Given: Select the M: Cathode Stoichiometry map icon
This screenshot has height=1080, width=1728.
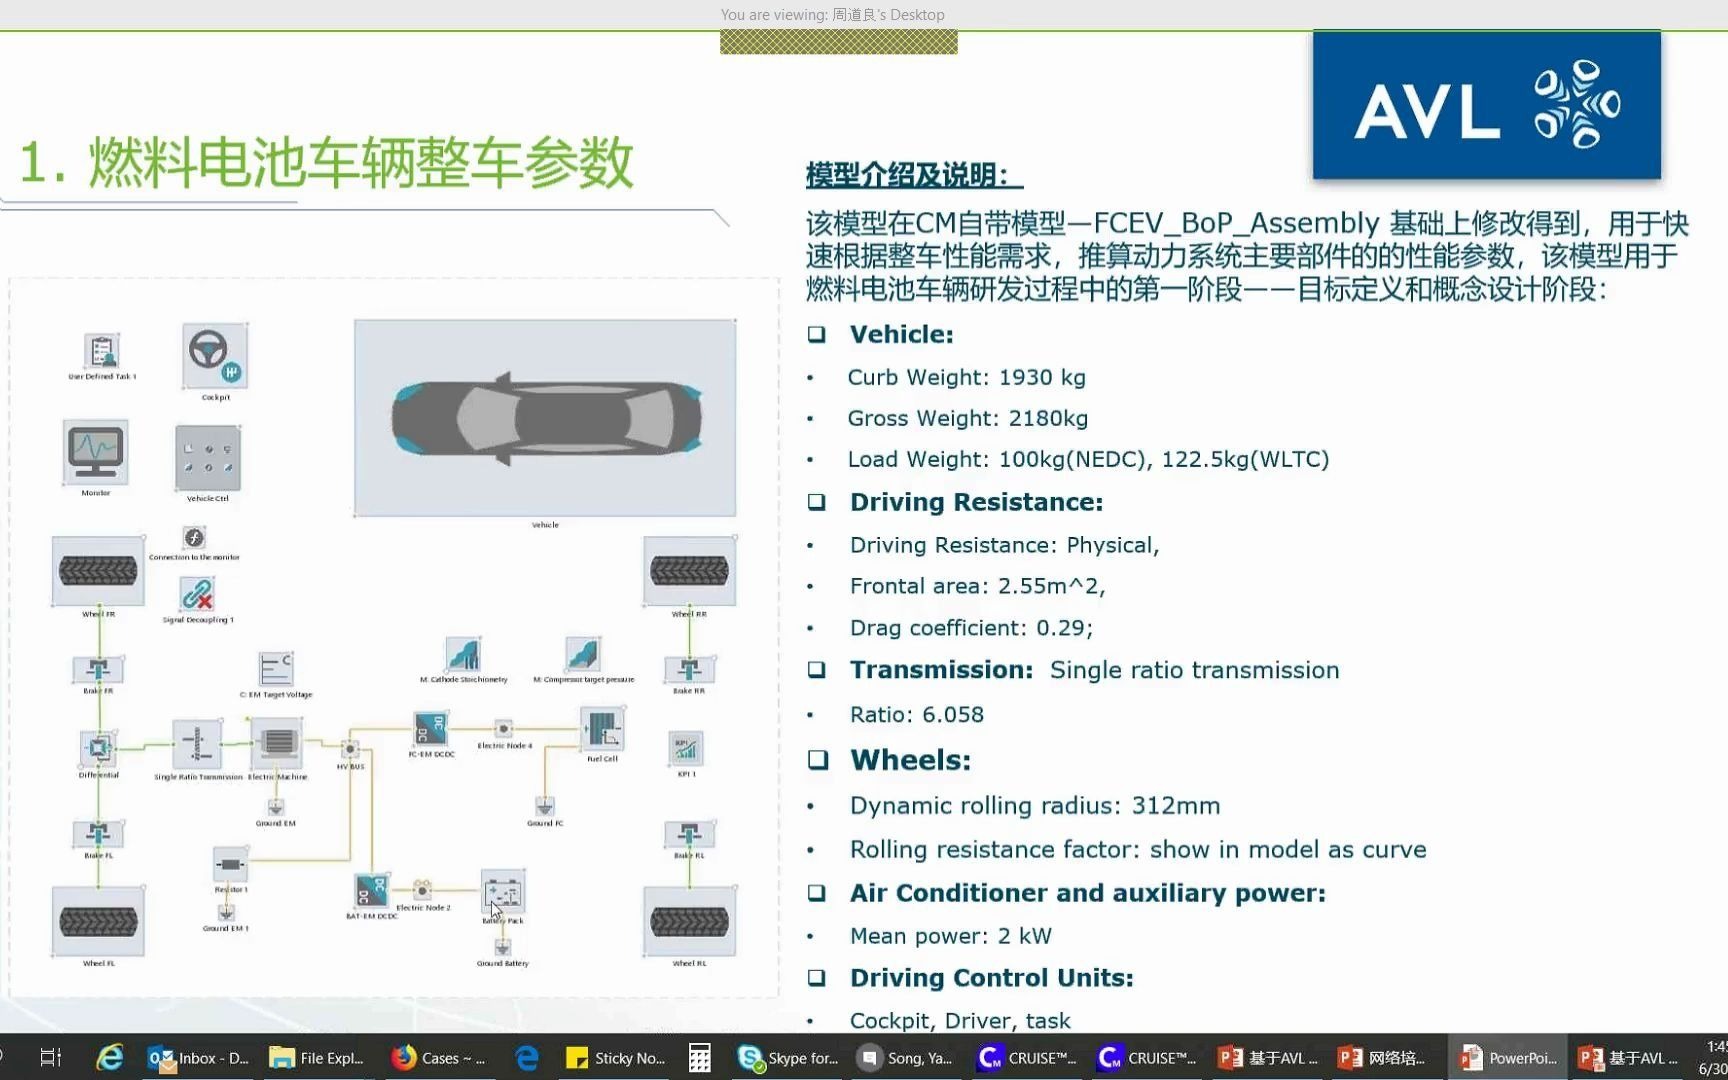Looking at the screenshot, I should point(463,655).
